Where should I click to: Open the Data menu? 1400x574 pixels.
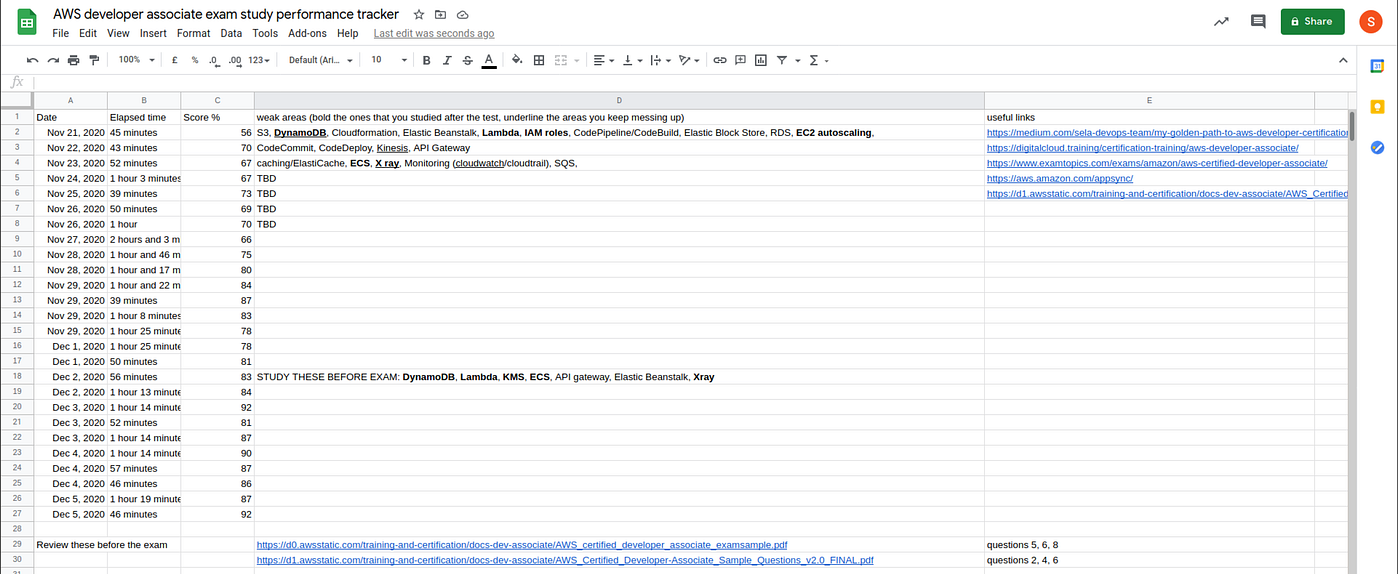click(x=231, y=33)
